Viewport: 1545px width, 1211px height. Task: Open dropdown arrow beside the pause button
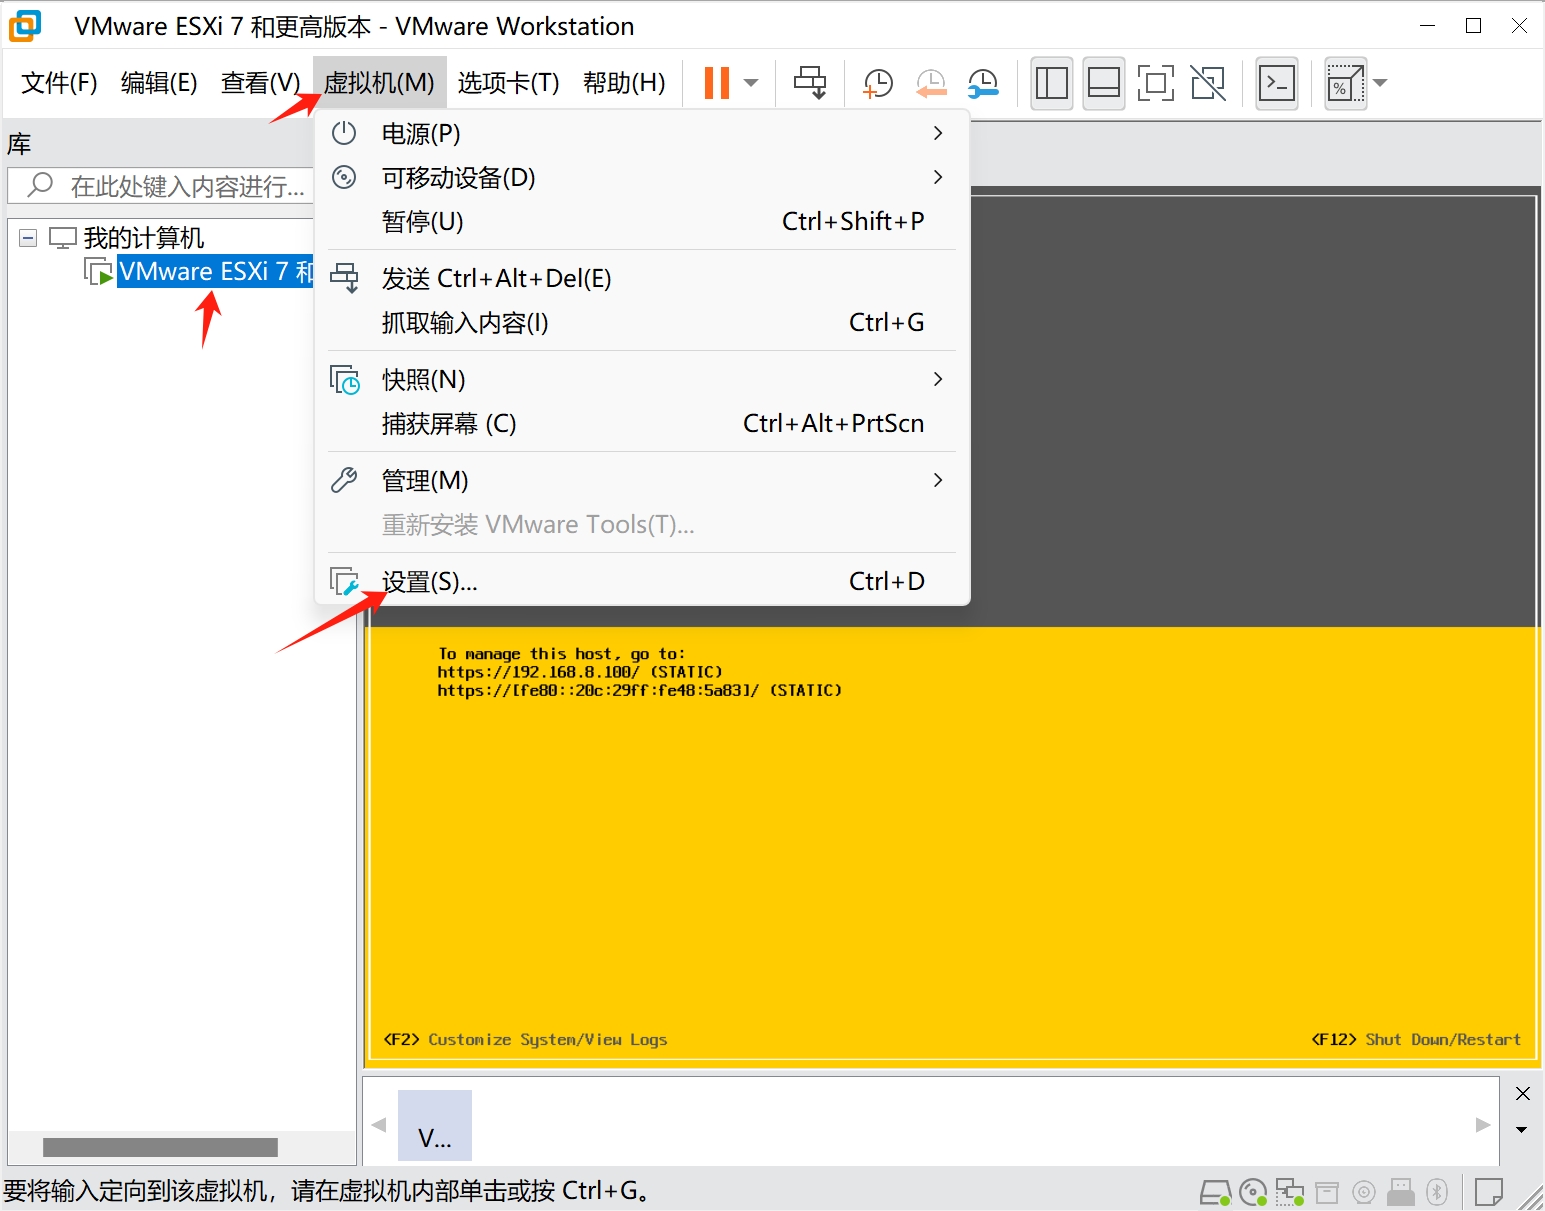coord(751,83)
